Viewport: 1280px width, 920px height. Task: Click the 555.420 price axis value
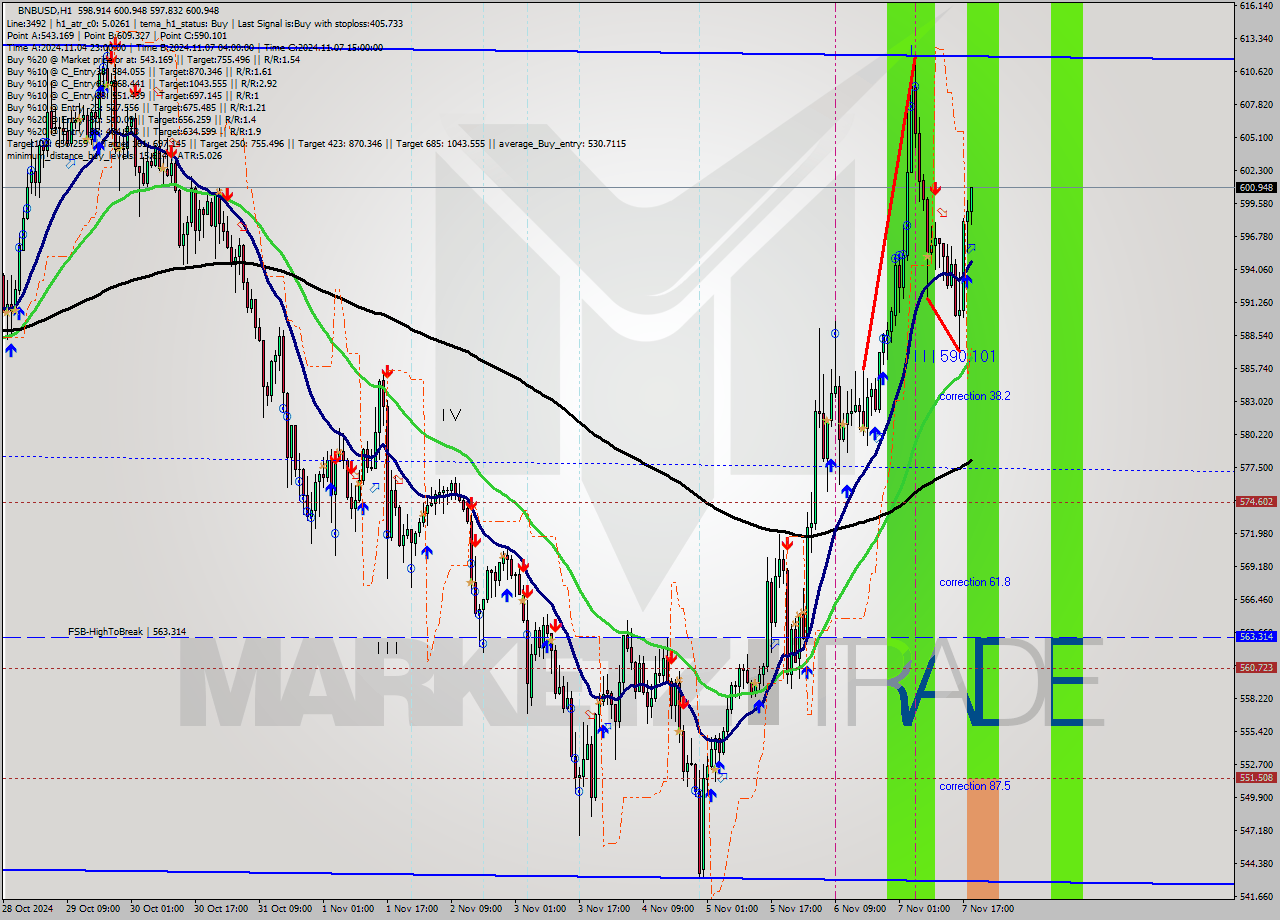click(x=1256, y=732)
